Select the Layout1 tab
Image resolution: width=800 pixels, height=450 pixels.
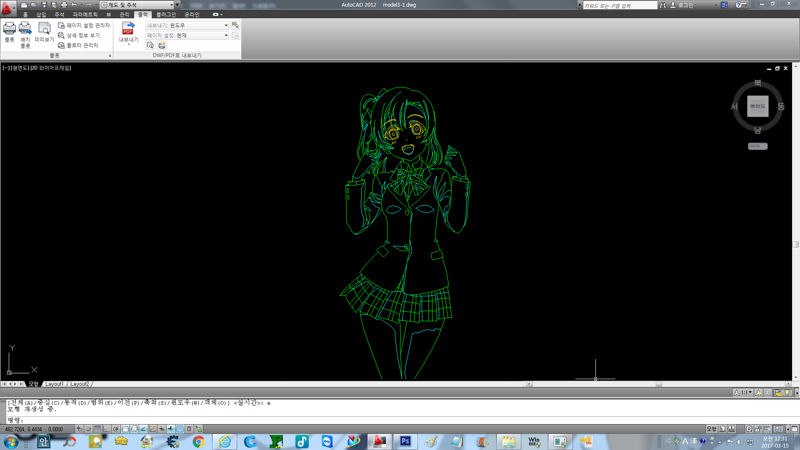[x=54, y=384]
